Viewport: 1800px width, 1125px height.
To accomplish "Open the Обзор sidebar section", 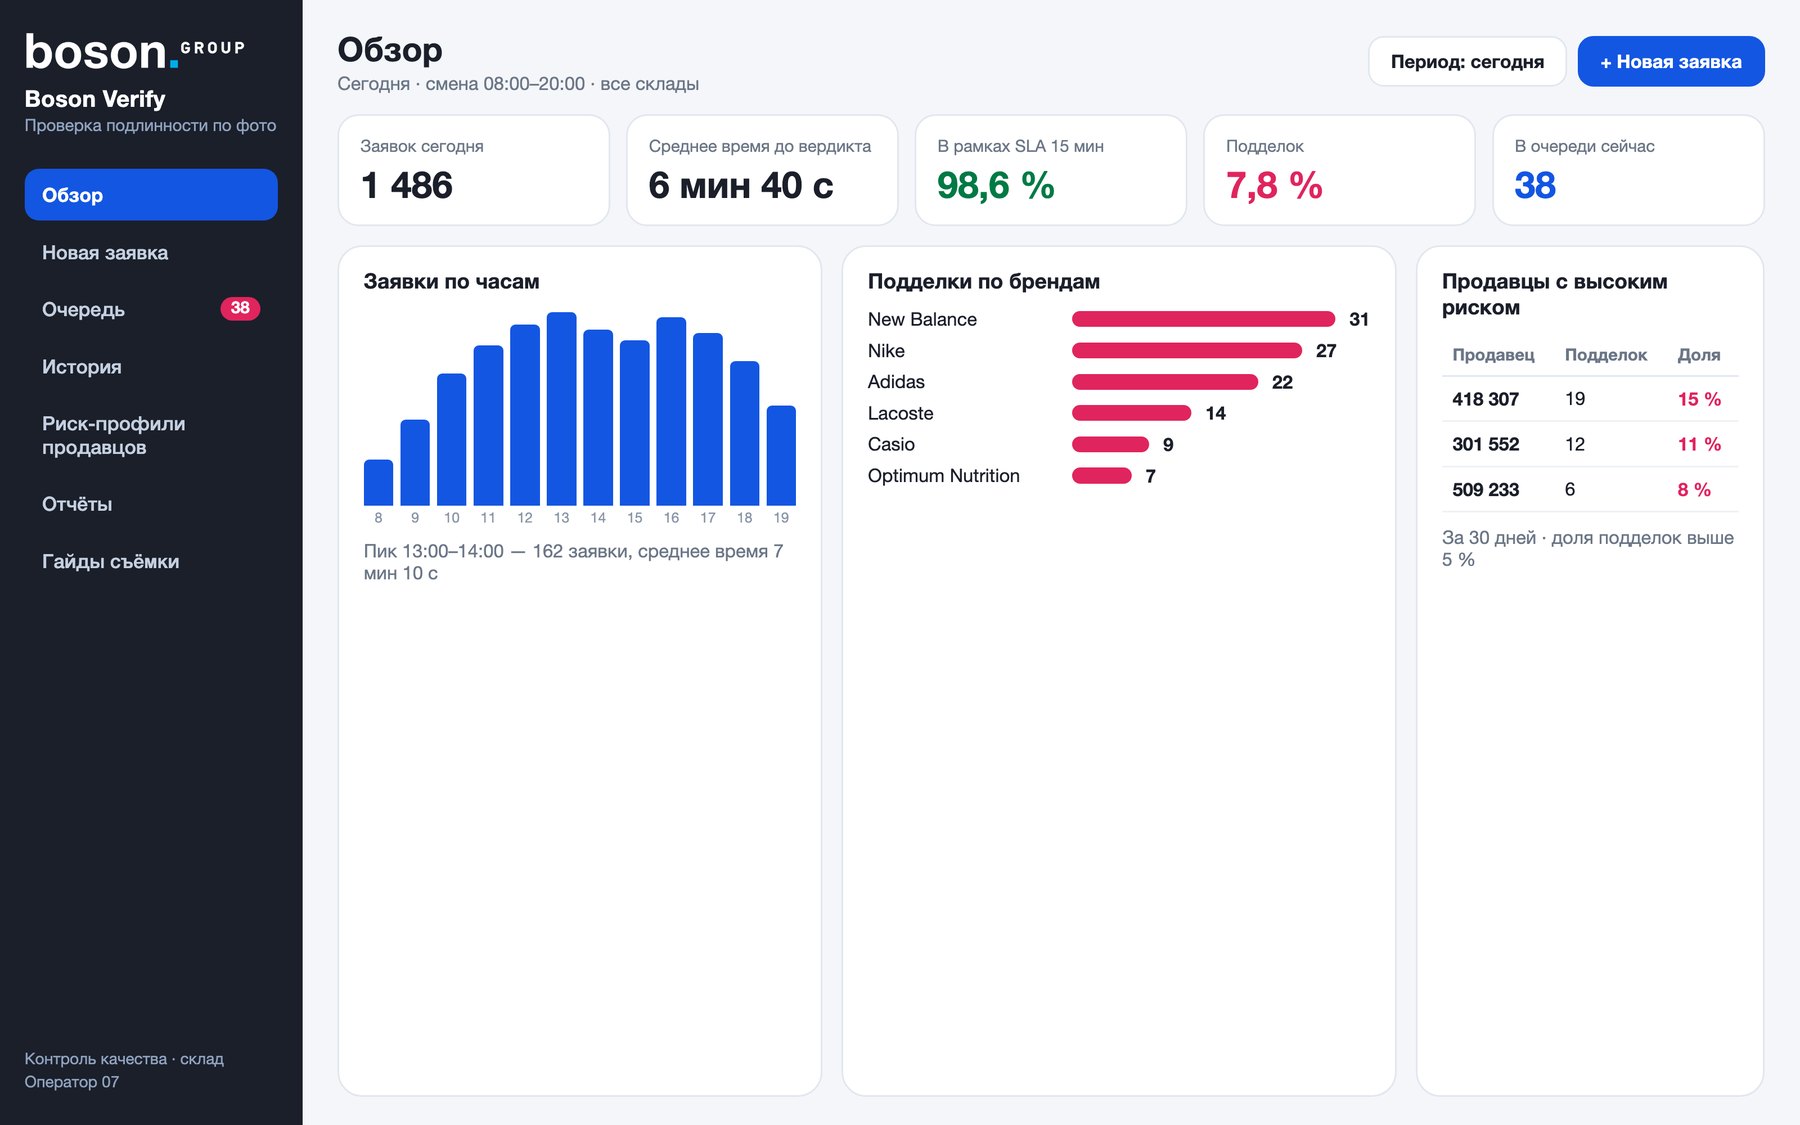I will tap(151, 195).
